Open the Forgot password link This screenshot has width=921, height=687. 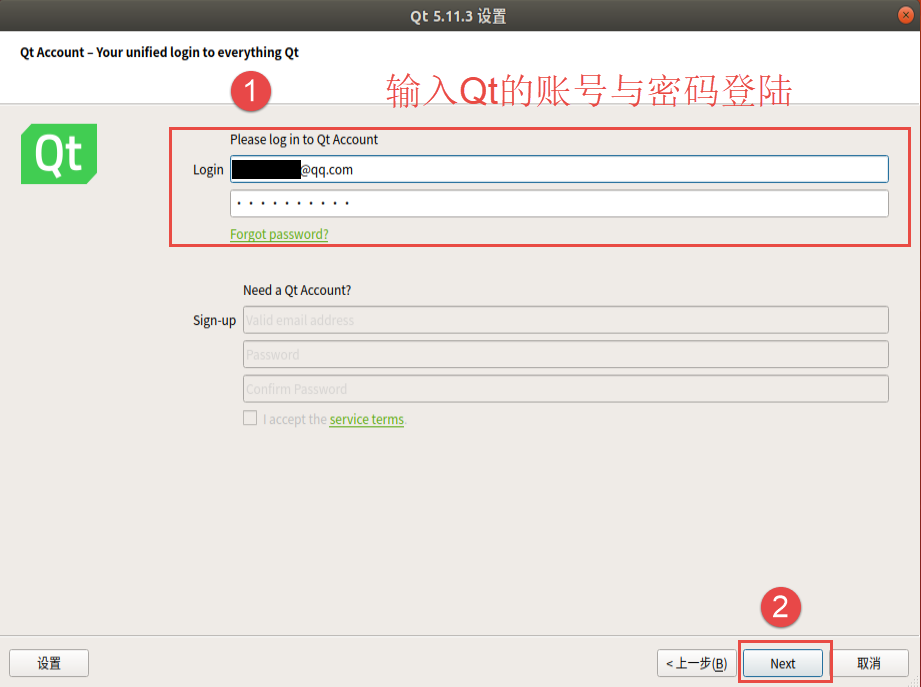point(279,234)
